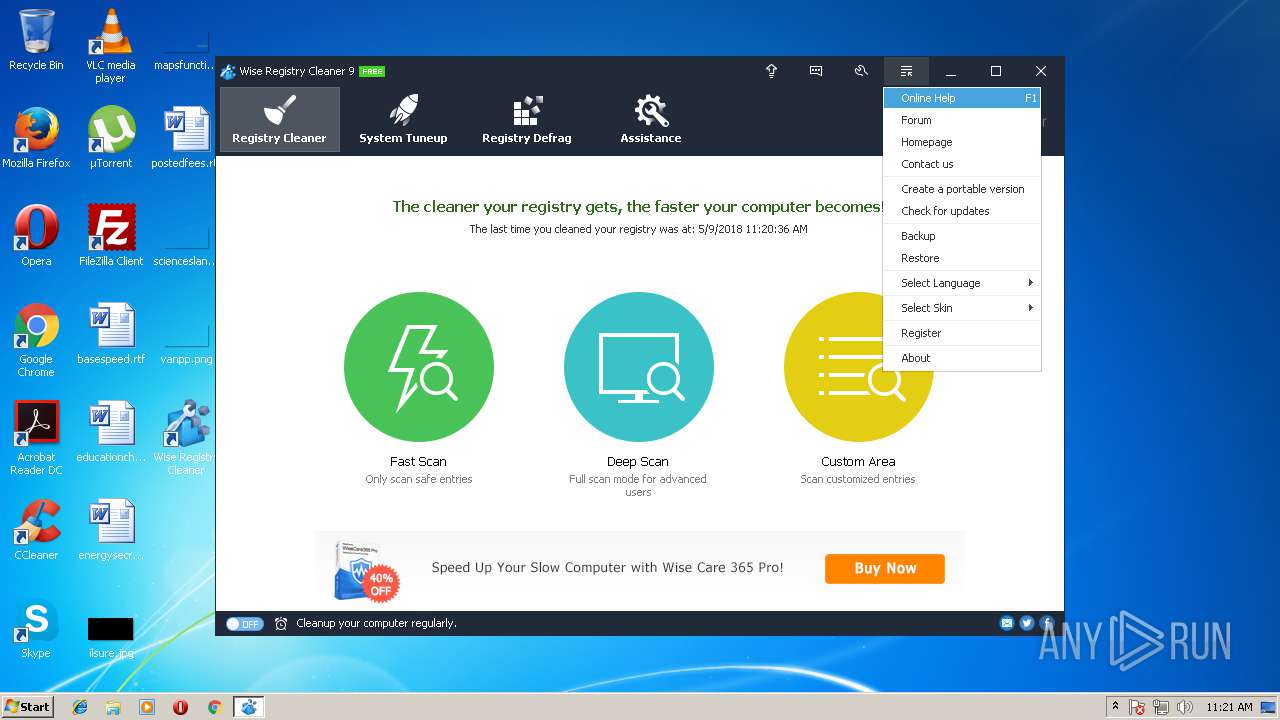The height and width of the screenshot is (720, 1280).
Task: Click the upgrade arrow icon in the title bar
Action: click(771, 71)
